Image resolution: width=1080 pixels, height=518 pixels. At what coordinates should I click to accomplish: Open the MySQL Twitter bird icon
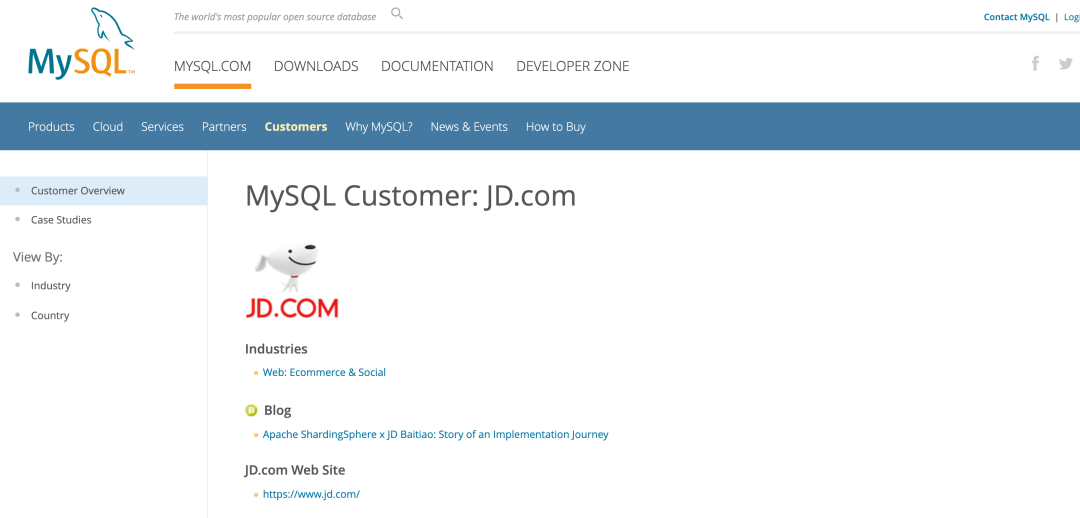[1066, 63]
